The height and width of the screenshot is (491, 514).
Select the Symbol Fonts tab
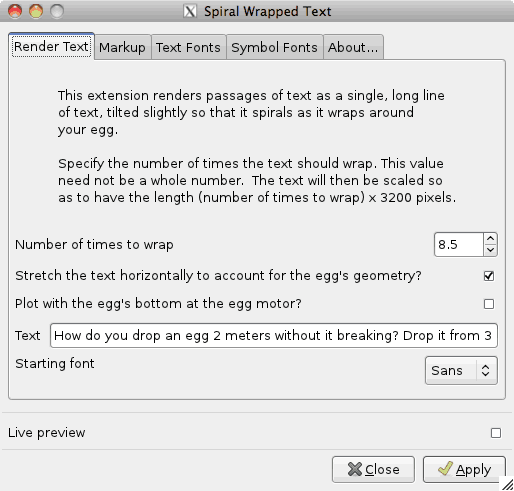275,47
